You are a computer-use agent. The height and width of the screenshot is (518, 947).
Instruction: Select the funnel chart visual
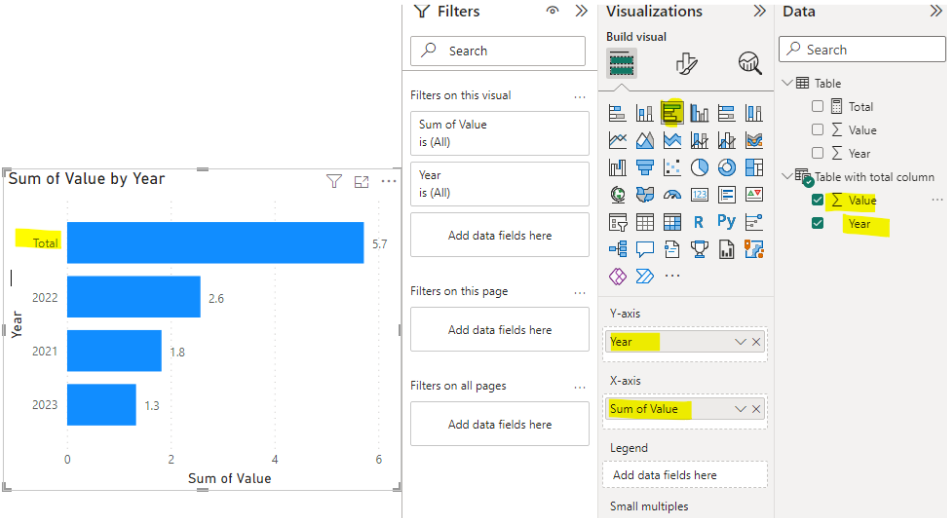(x=644, y=167)
